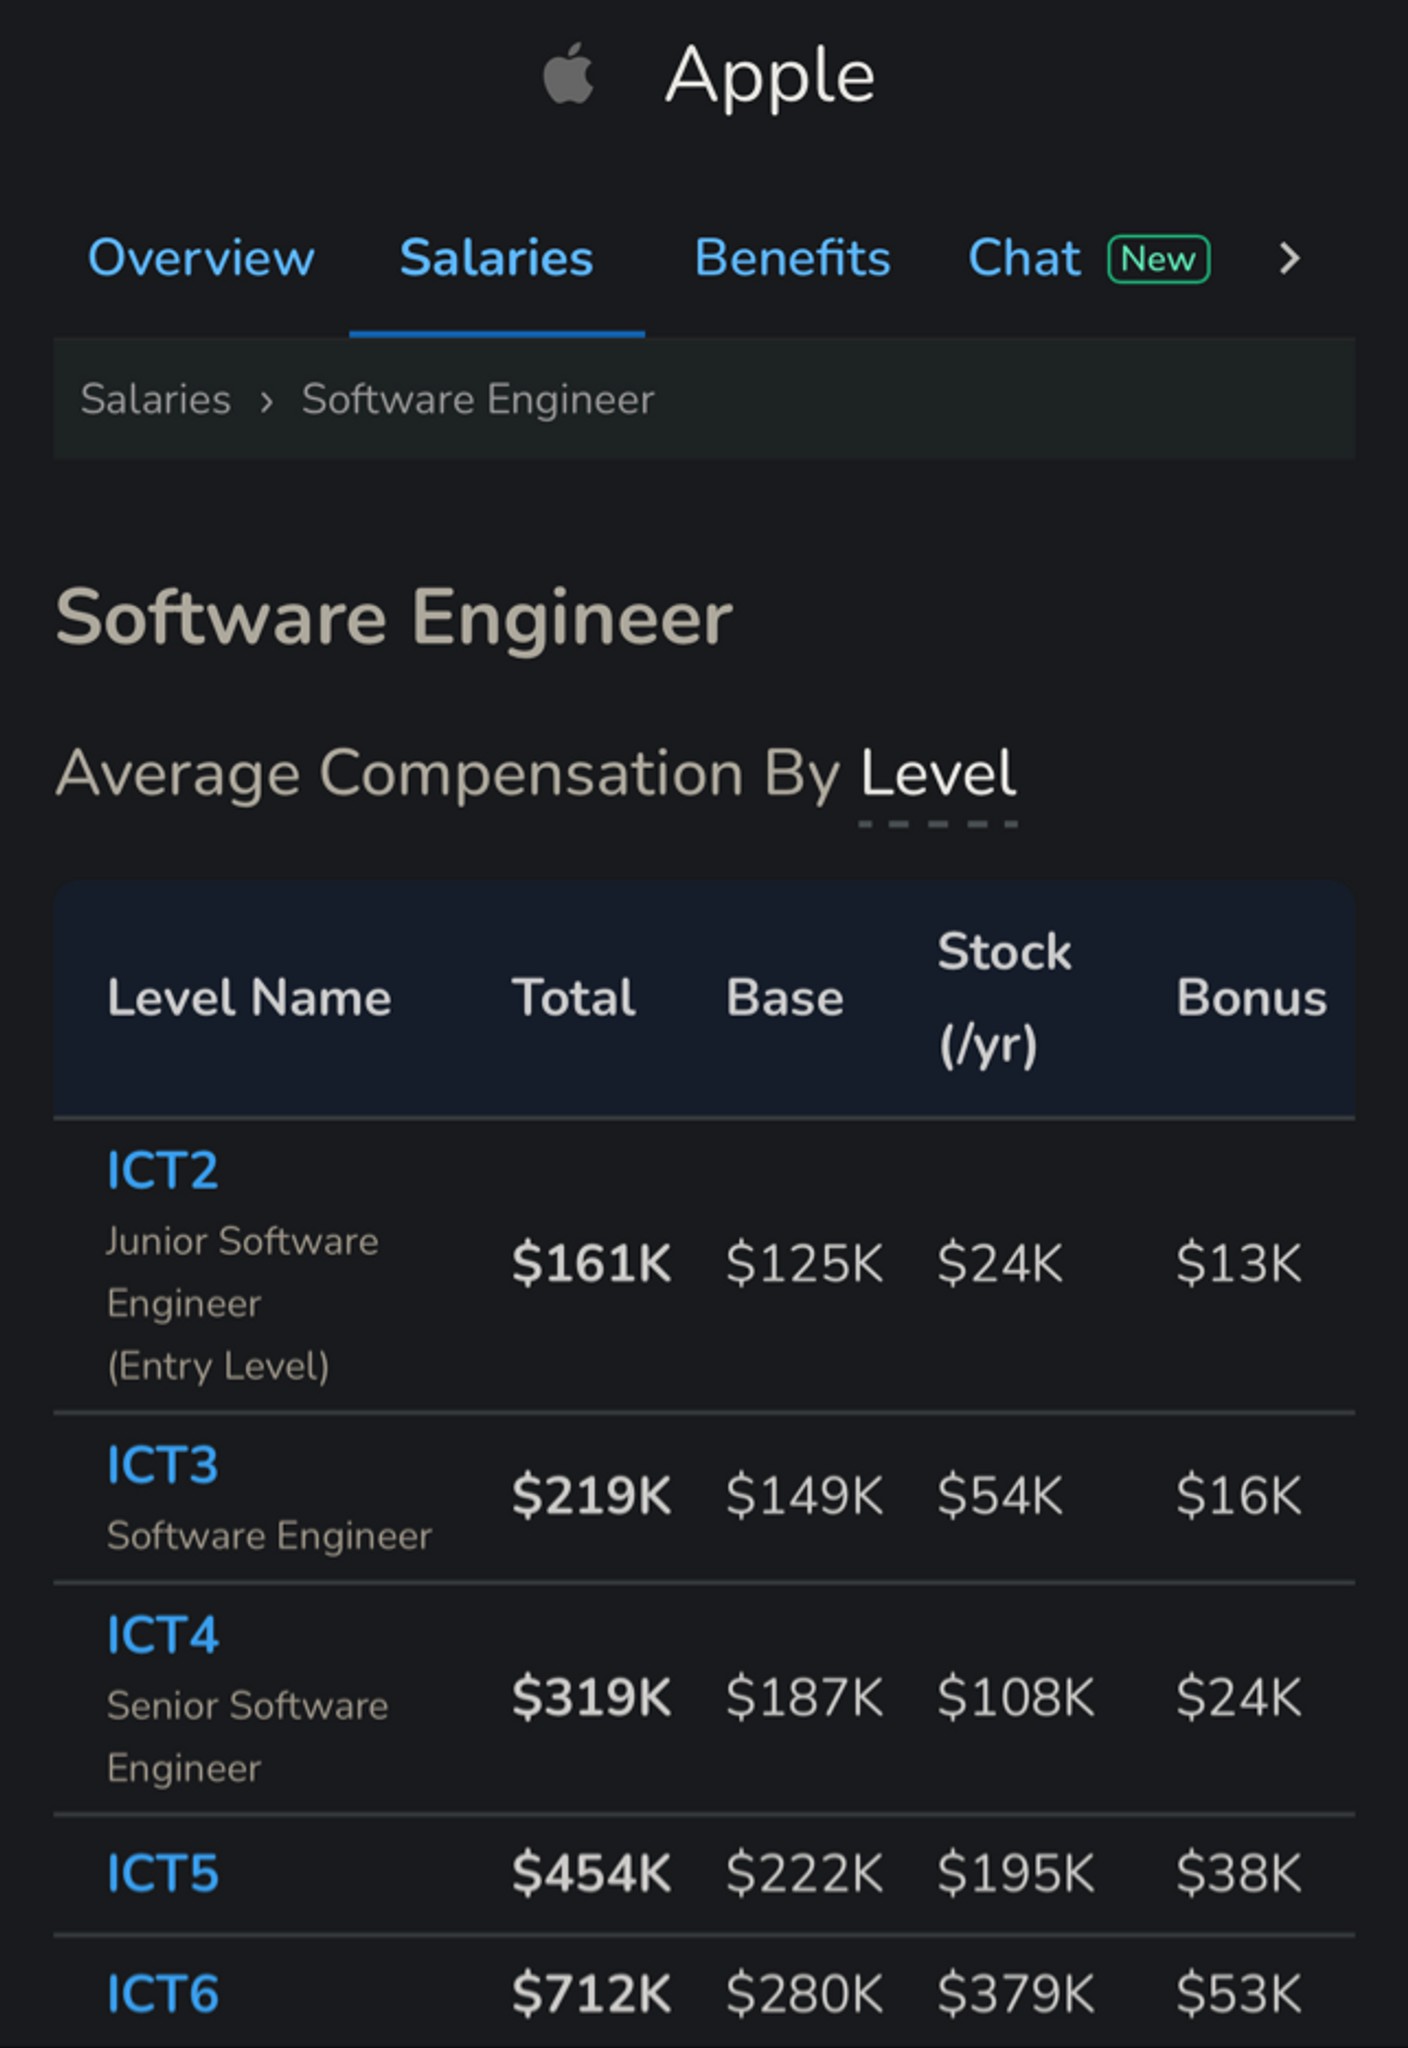Image resolution: width=1408 pixels, height=2048 pixels.
Task: Open the ICT3 Software Engineer level
Action: (x=162, y=1466)
